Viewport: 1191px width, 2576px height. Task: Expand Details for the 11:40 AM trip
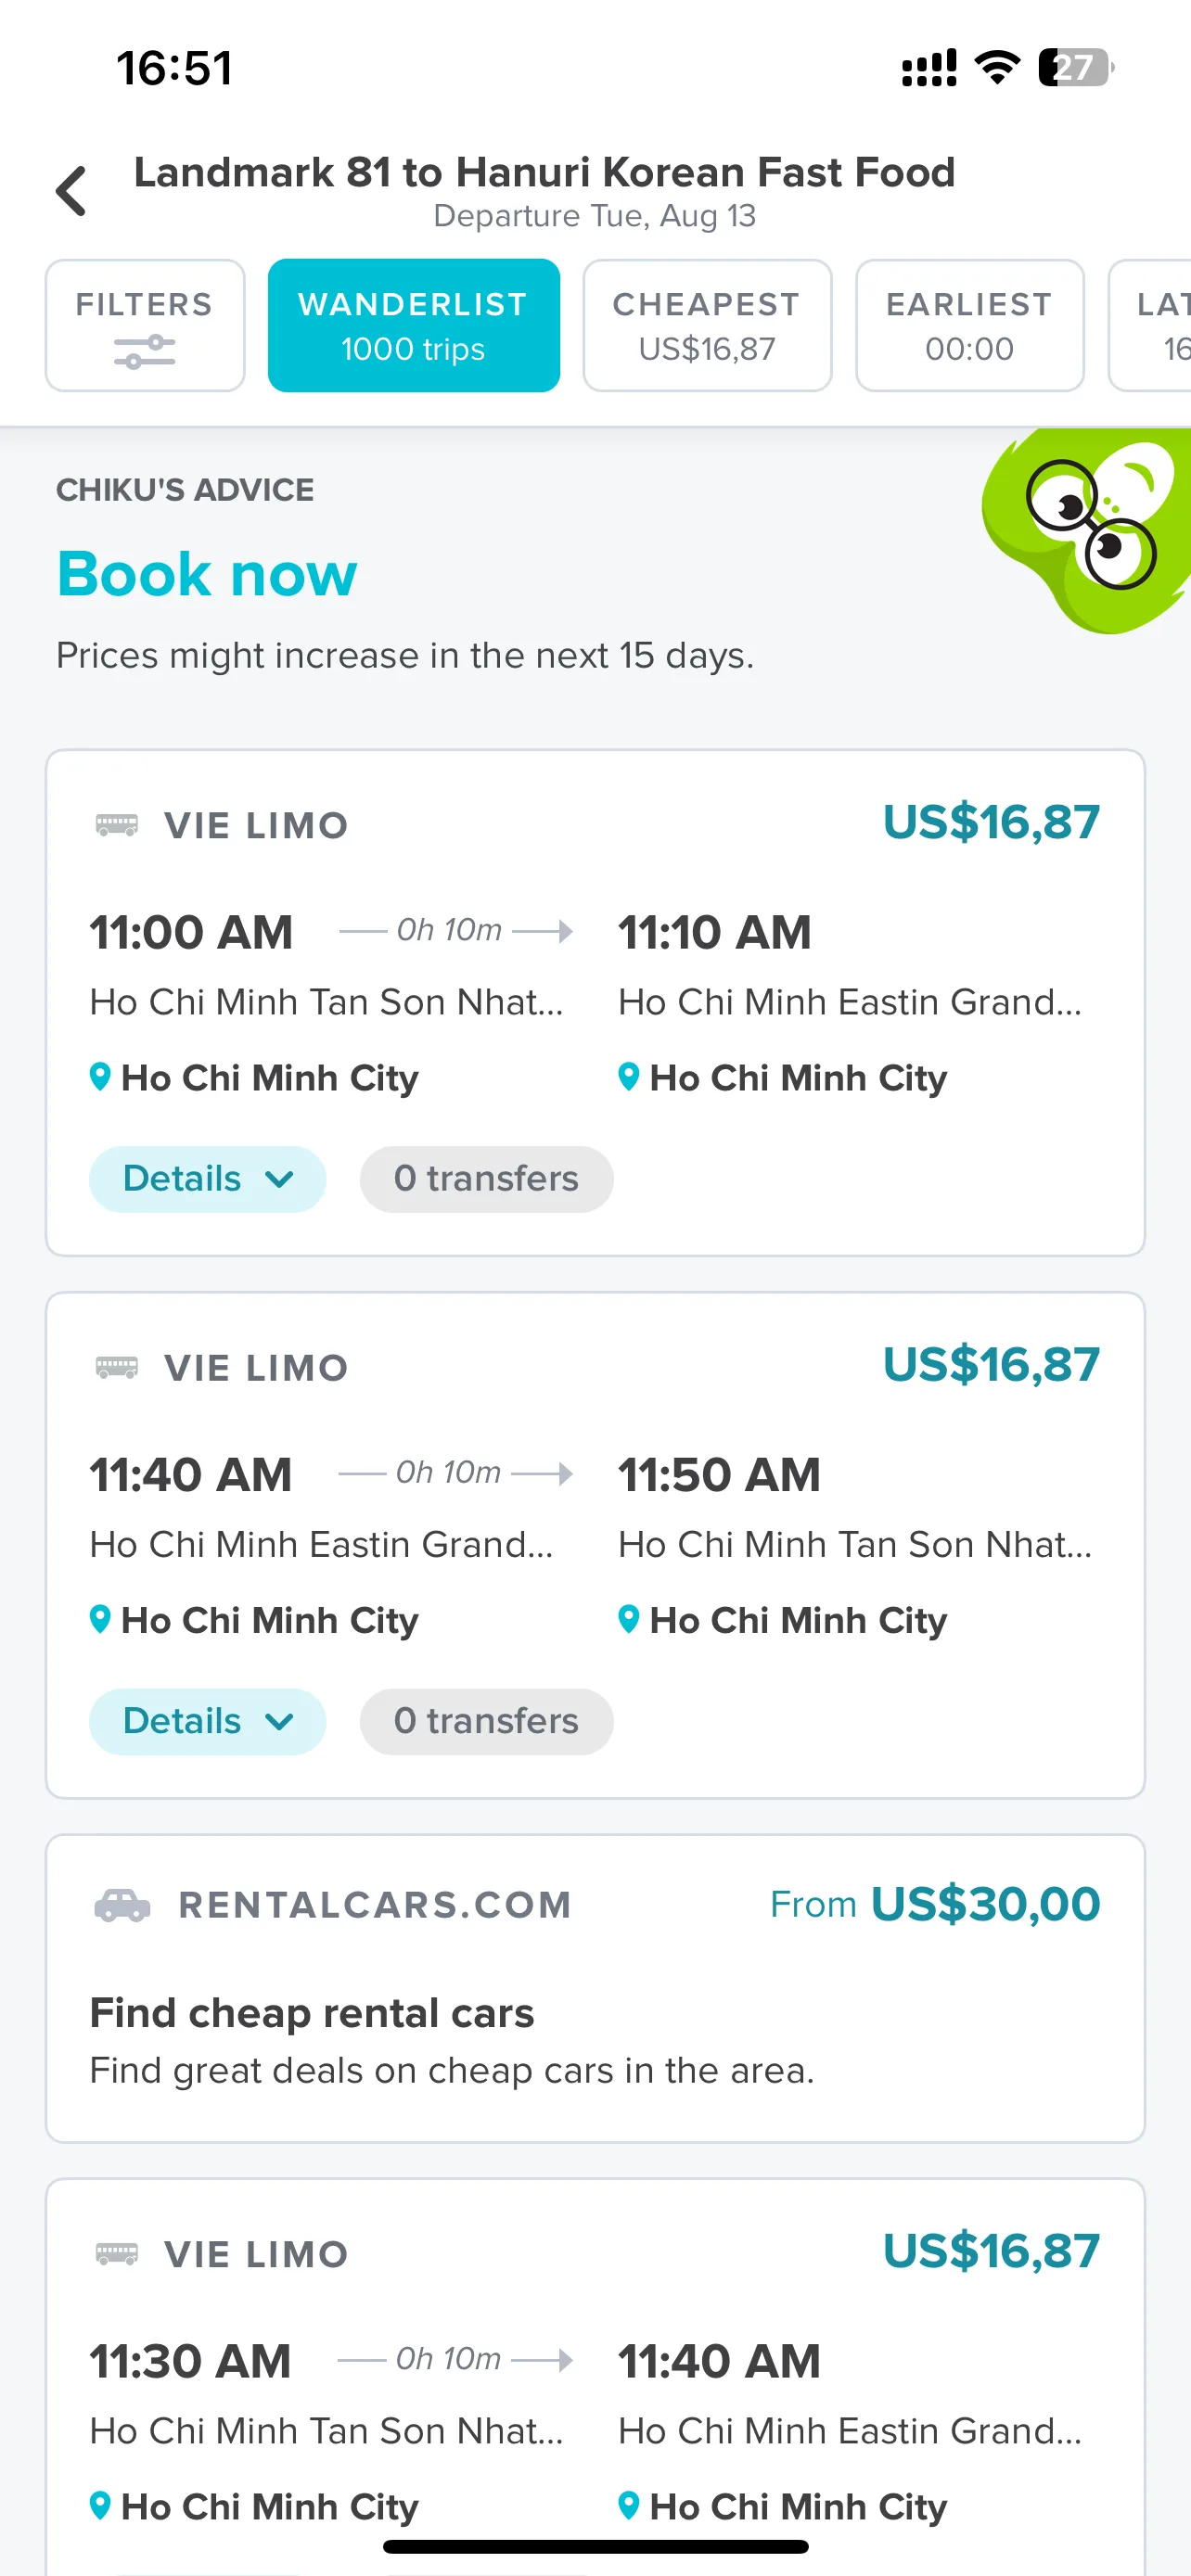point(207,1721)
